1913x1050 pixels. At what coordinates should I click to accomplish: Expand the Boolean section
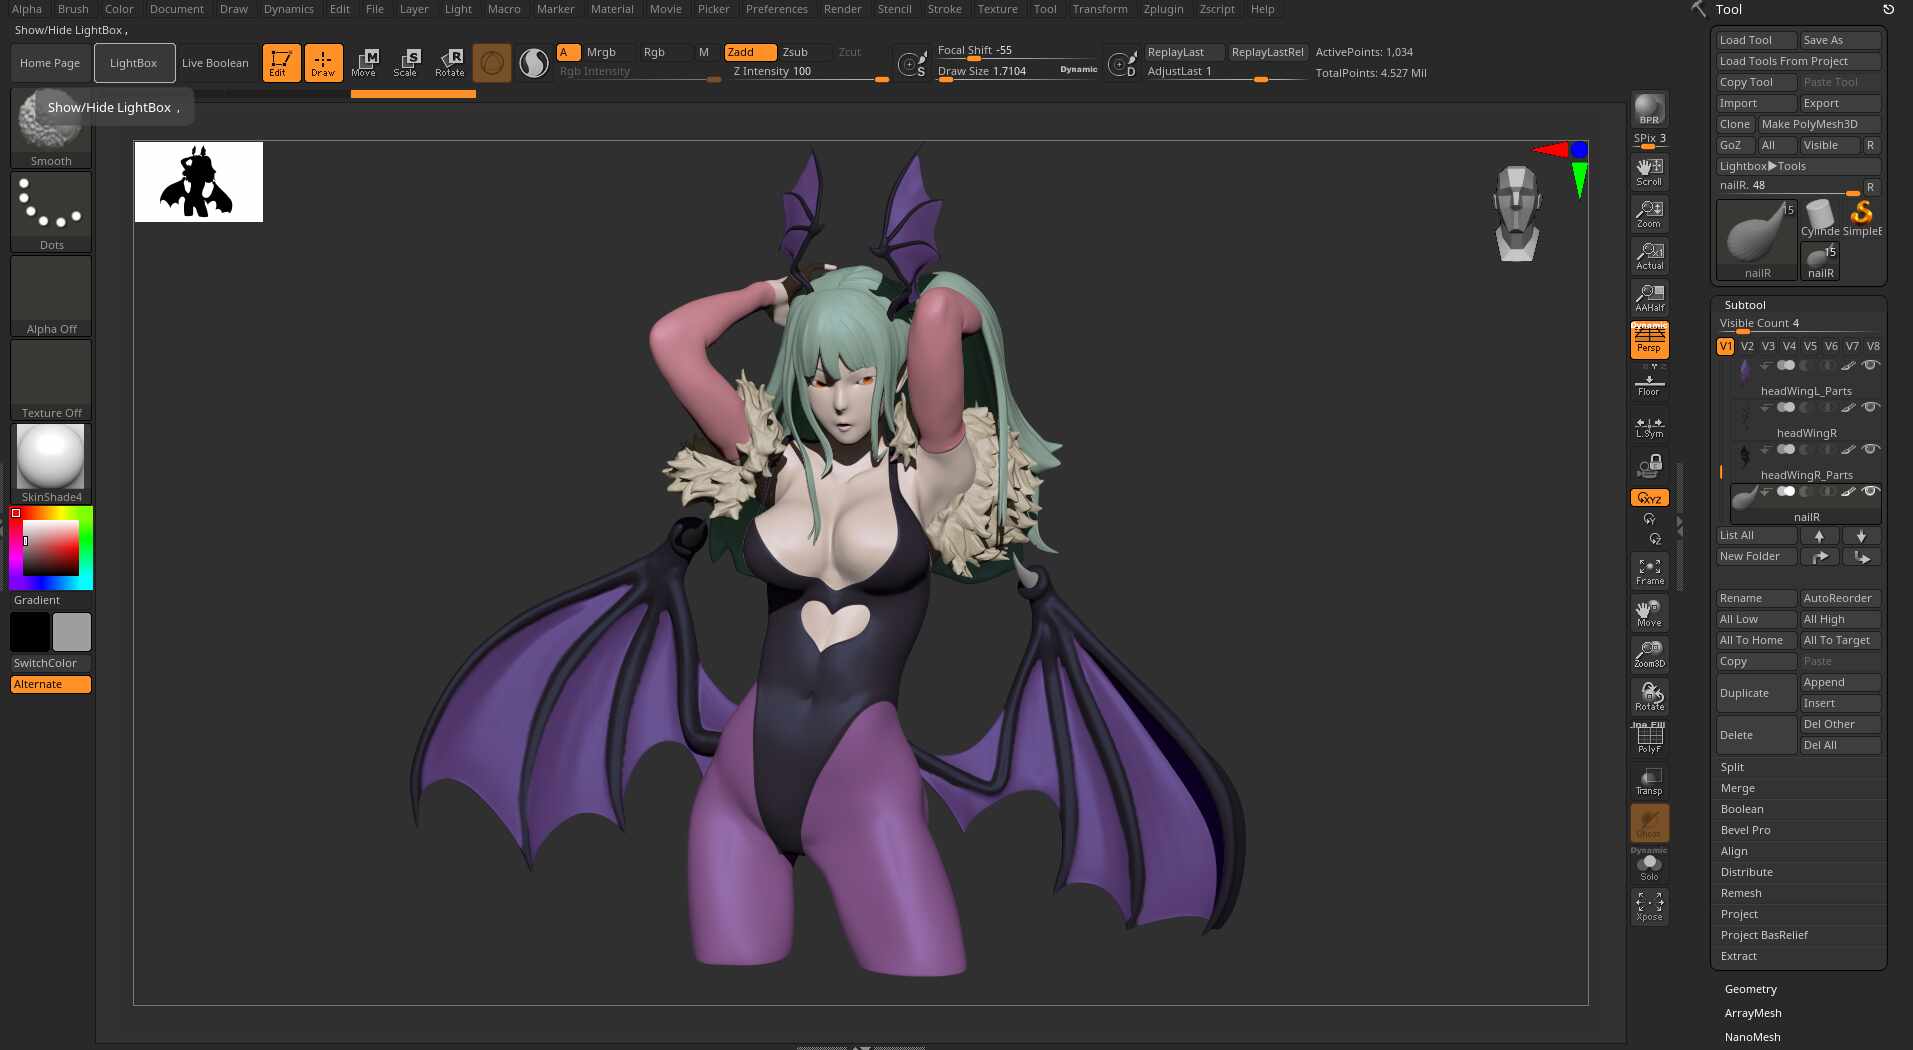pyautogui.click(x=1741, y=809)
